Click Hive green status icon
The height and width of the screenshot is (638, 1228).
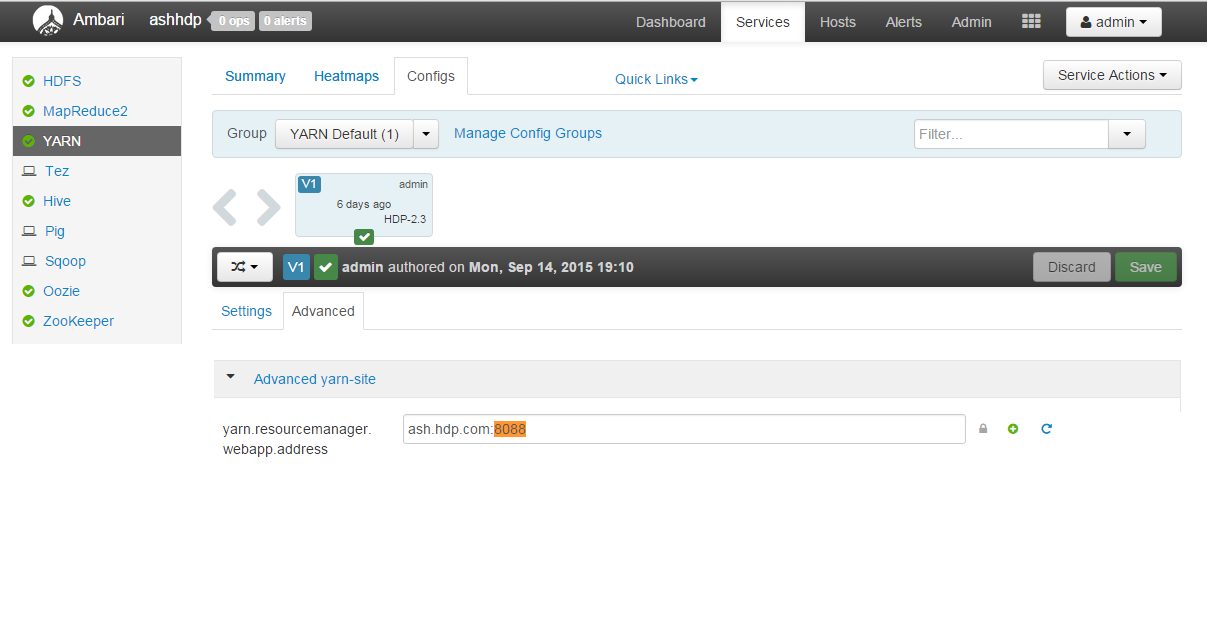[x=28, y=201]
